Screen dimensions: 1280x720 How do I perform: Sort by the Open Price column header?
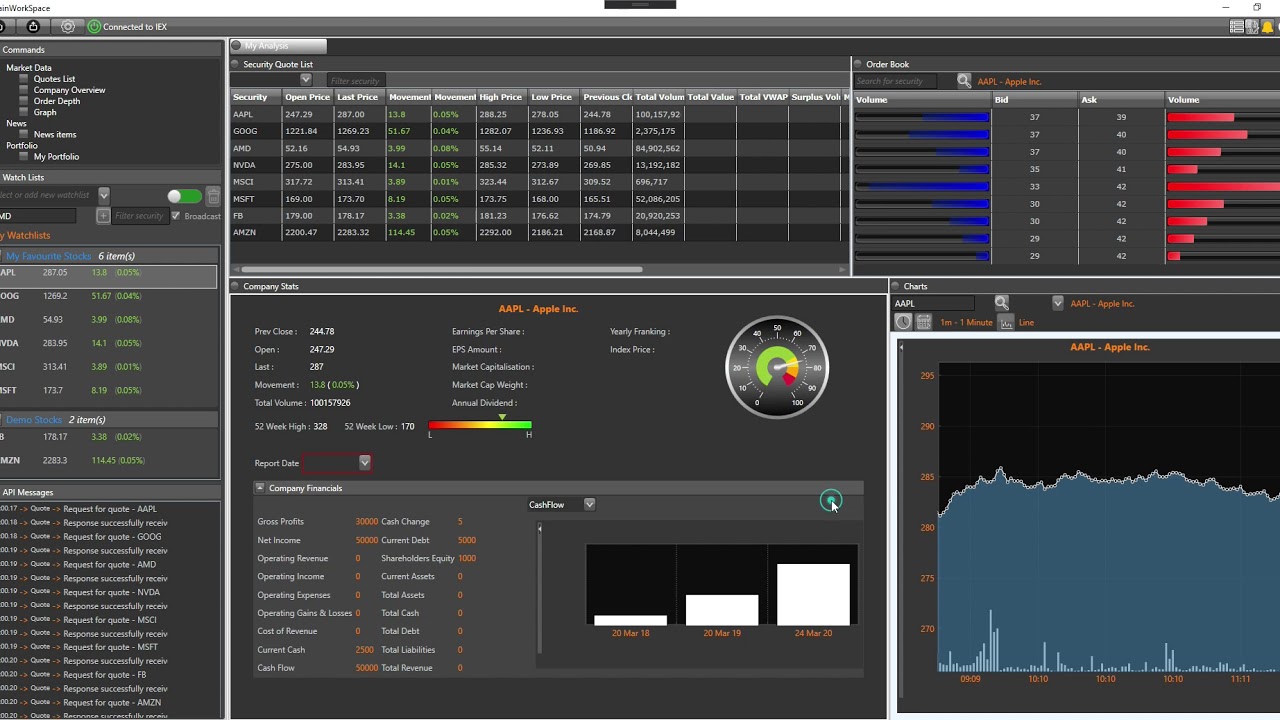pyautogui.click(x=307, y=97)
